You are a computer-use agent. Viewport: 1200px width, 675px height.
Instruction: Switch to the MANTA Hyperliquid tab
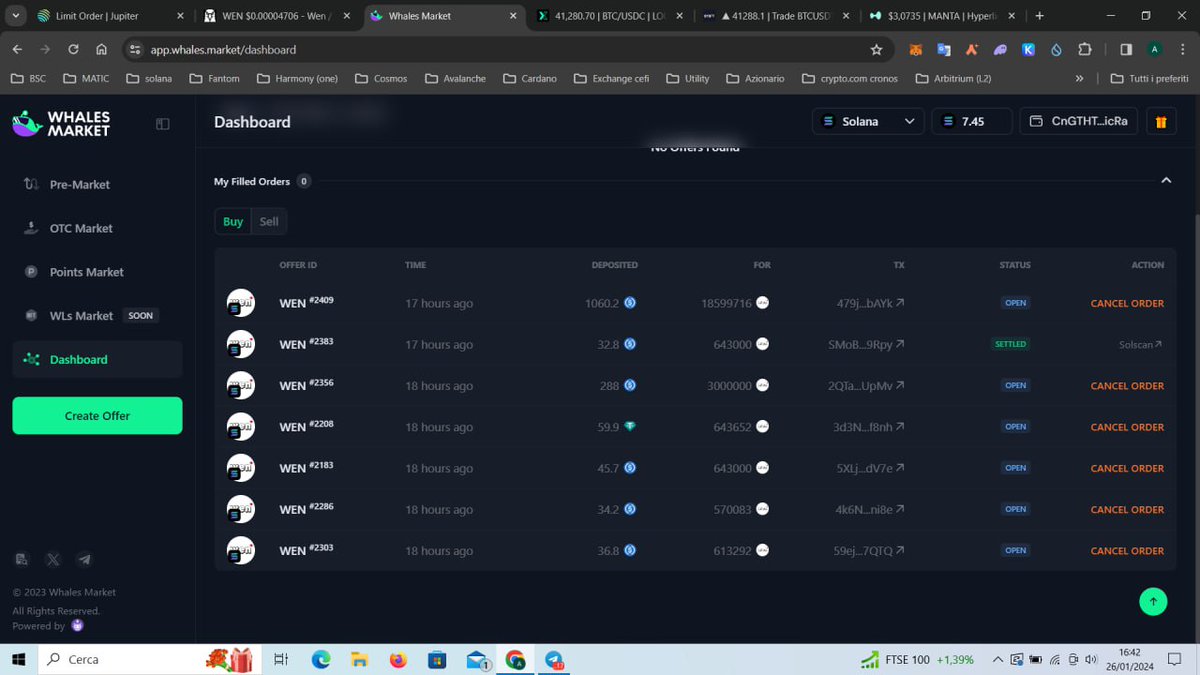(x=942, y=16)
